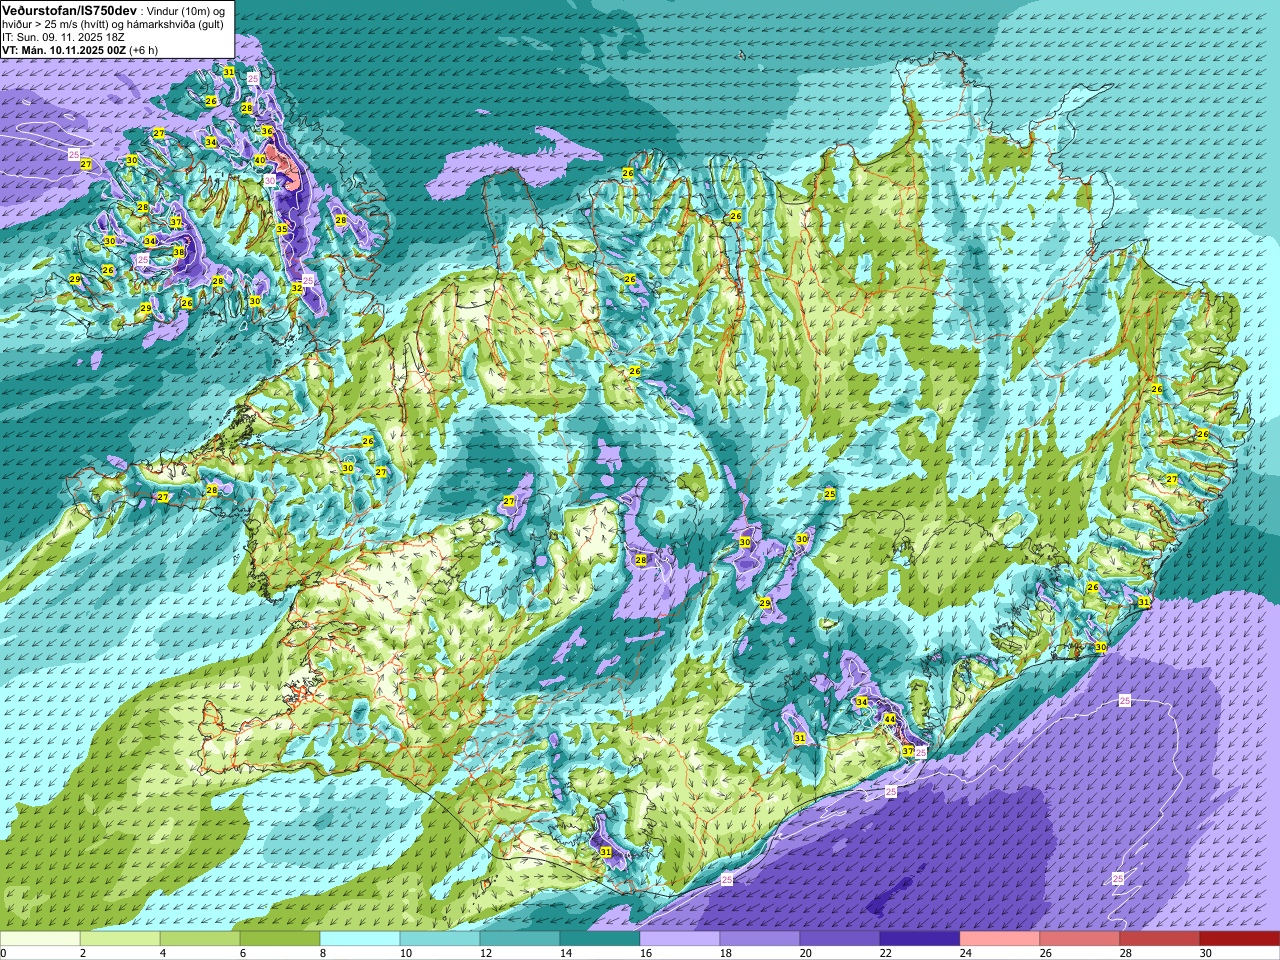
Task: Click the 0–2 m/s palest legend color block
Action: 40,939
